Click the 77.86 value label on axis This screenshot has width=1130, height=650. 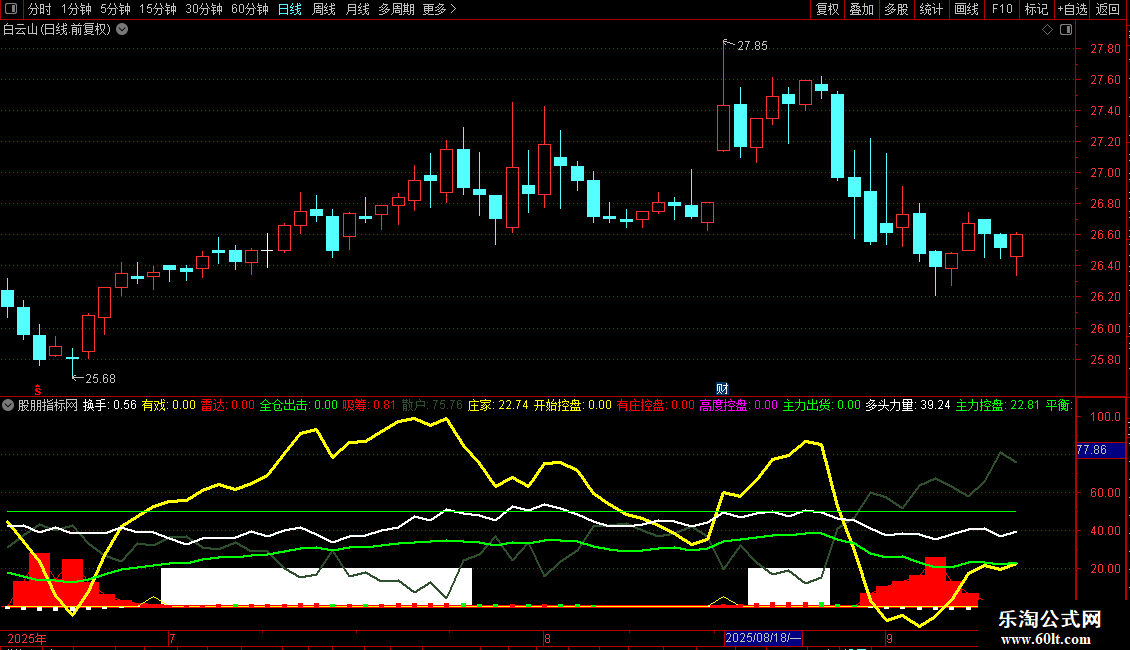[x=1100, y=450]
